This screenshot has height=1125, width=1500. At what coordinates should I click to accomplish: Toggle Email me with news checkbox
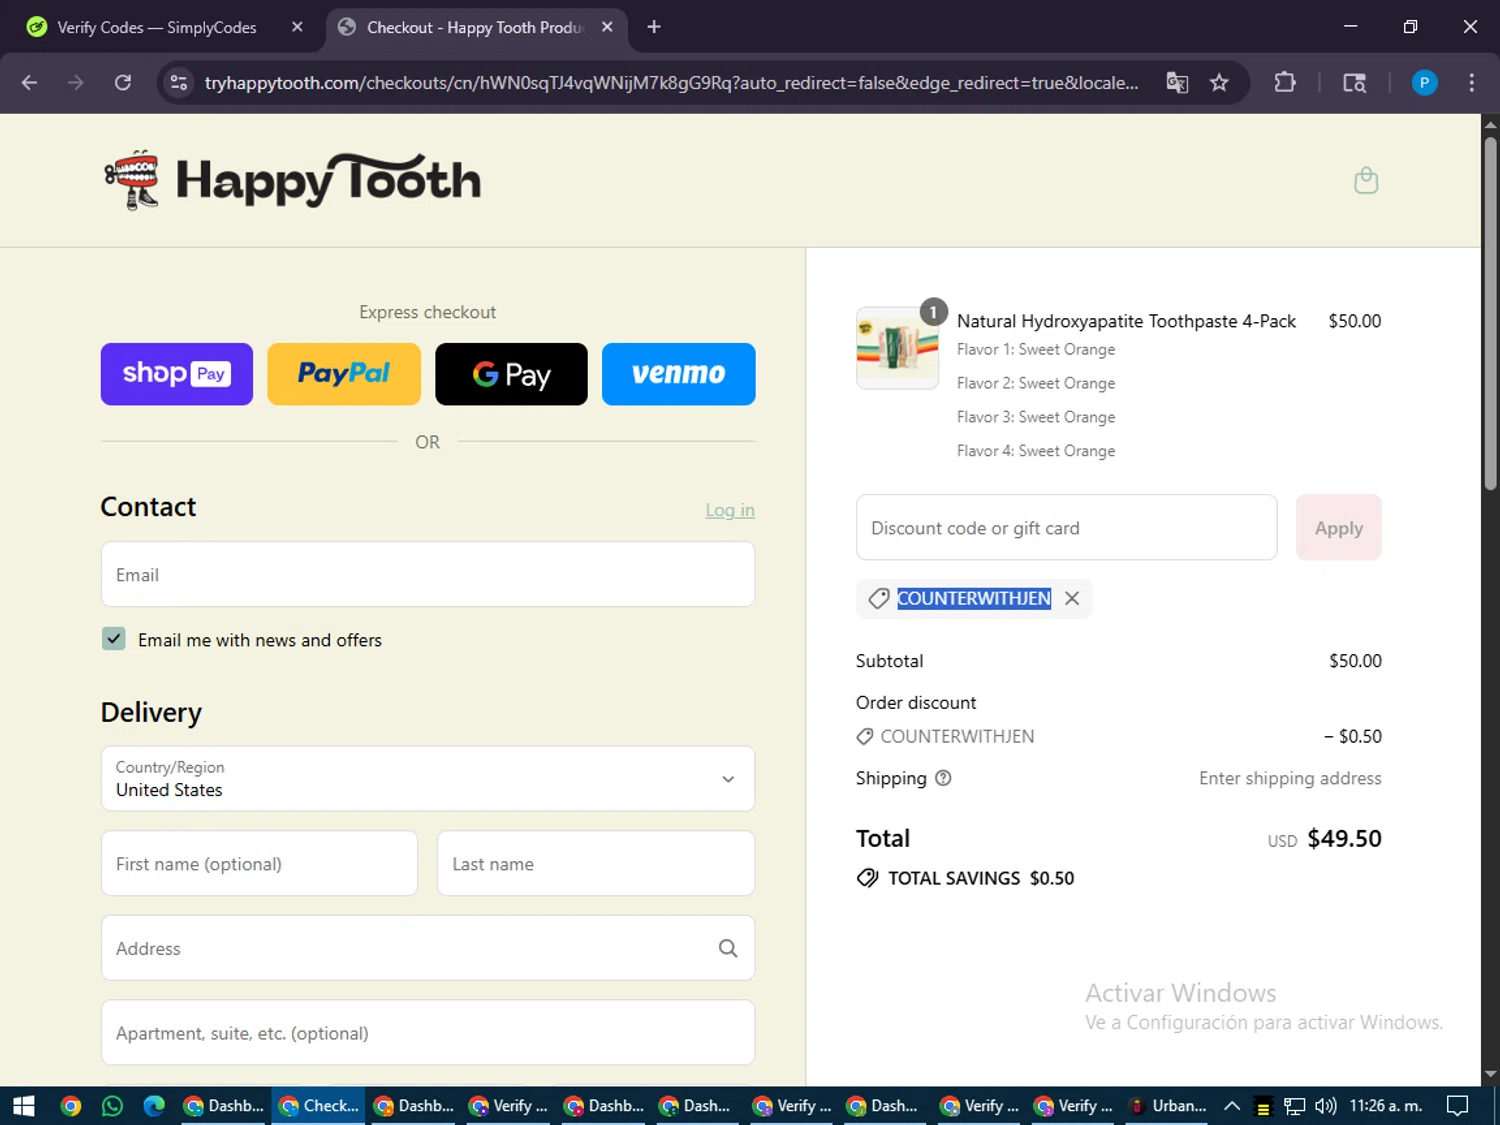pos(114,639)
